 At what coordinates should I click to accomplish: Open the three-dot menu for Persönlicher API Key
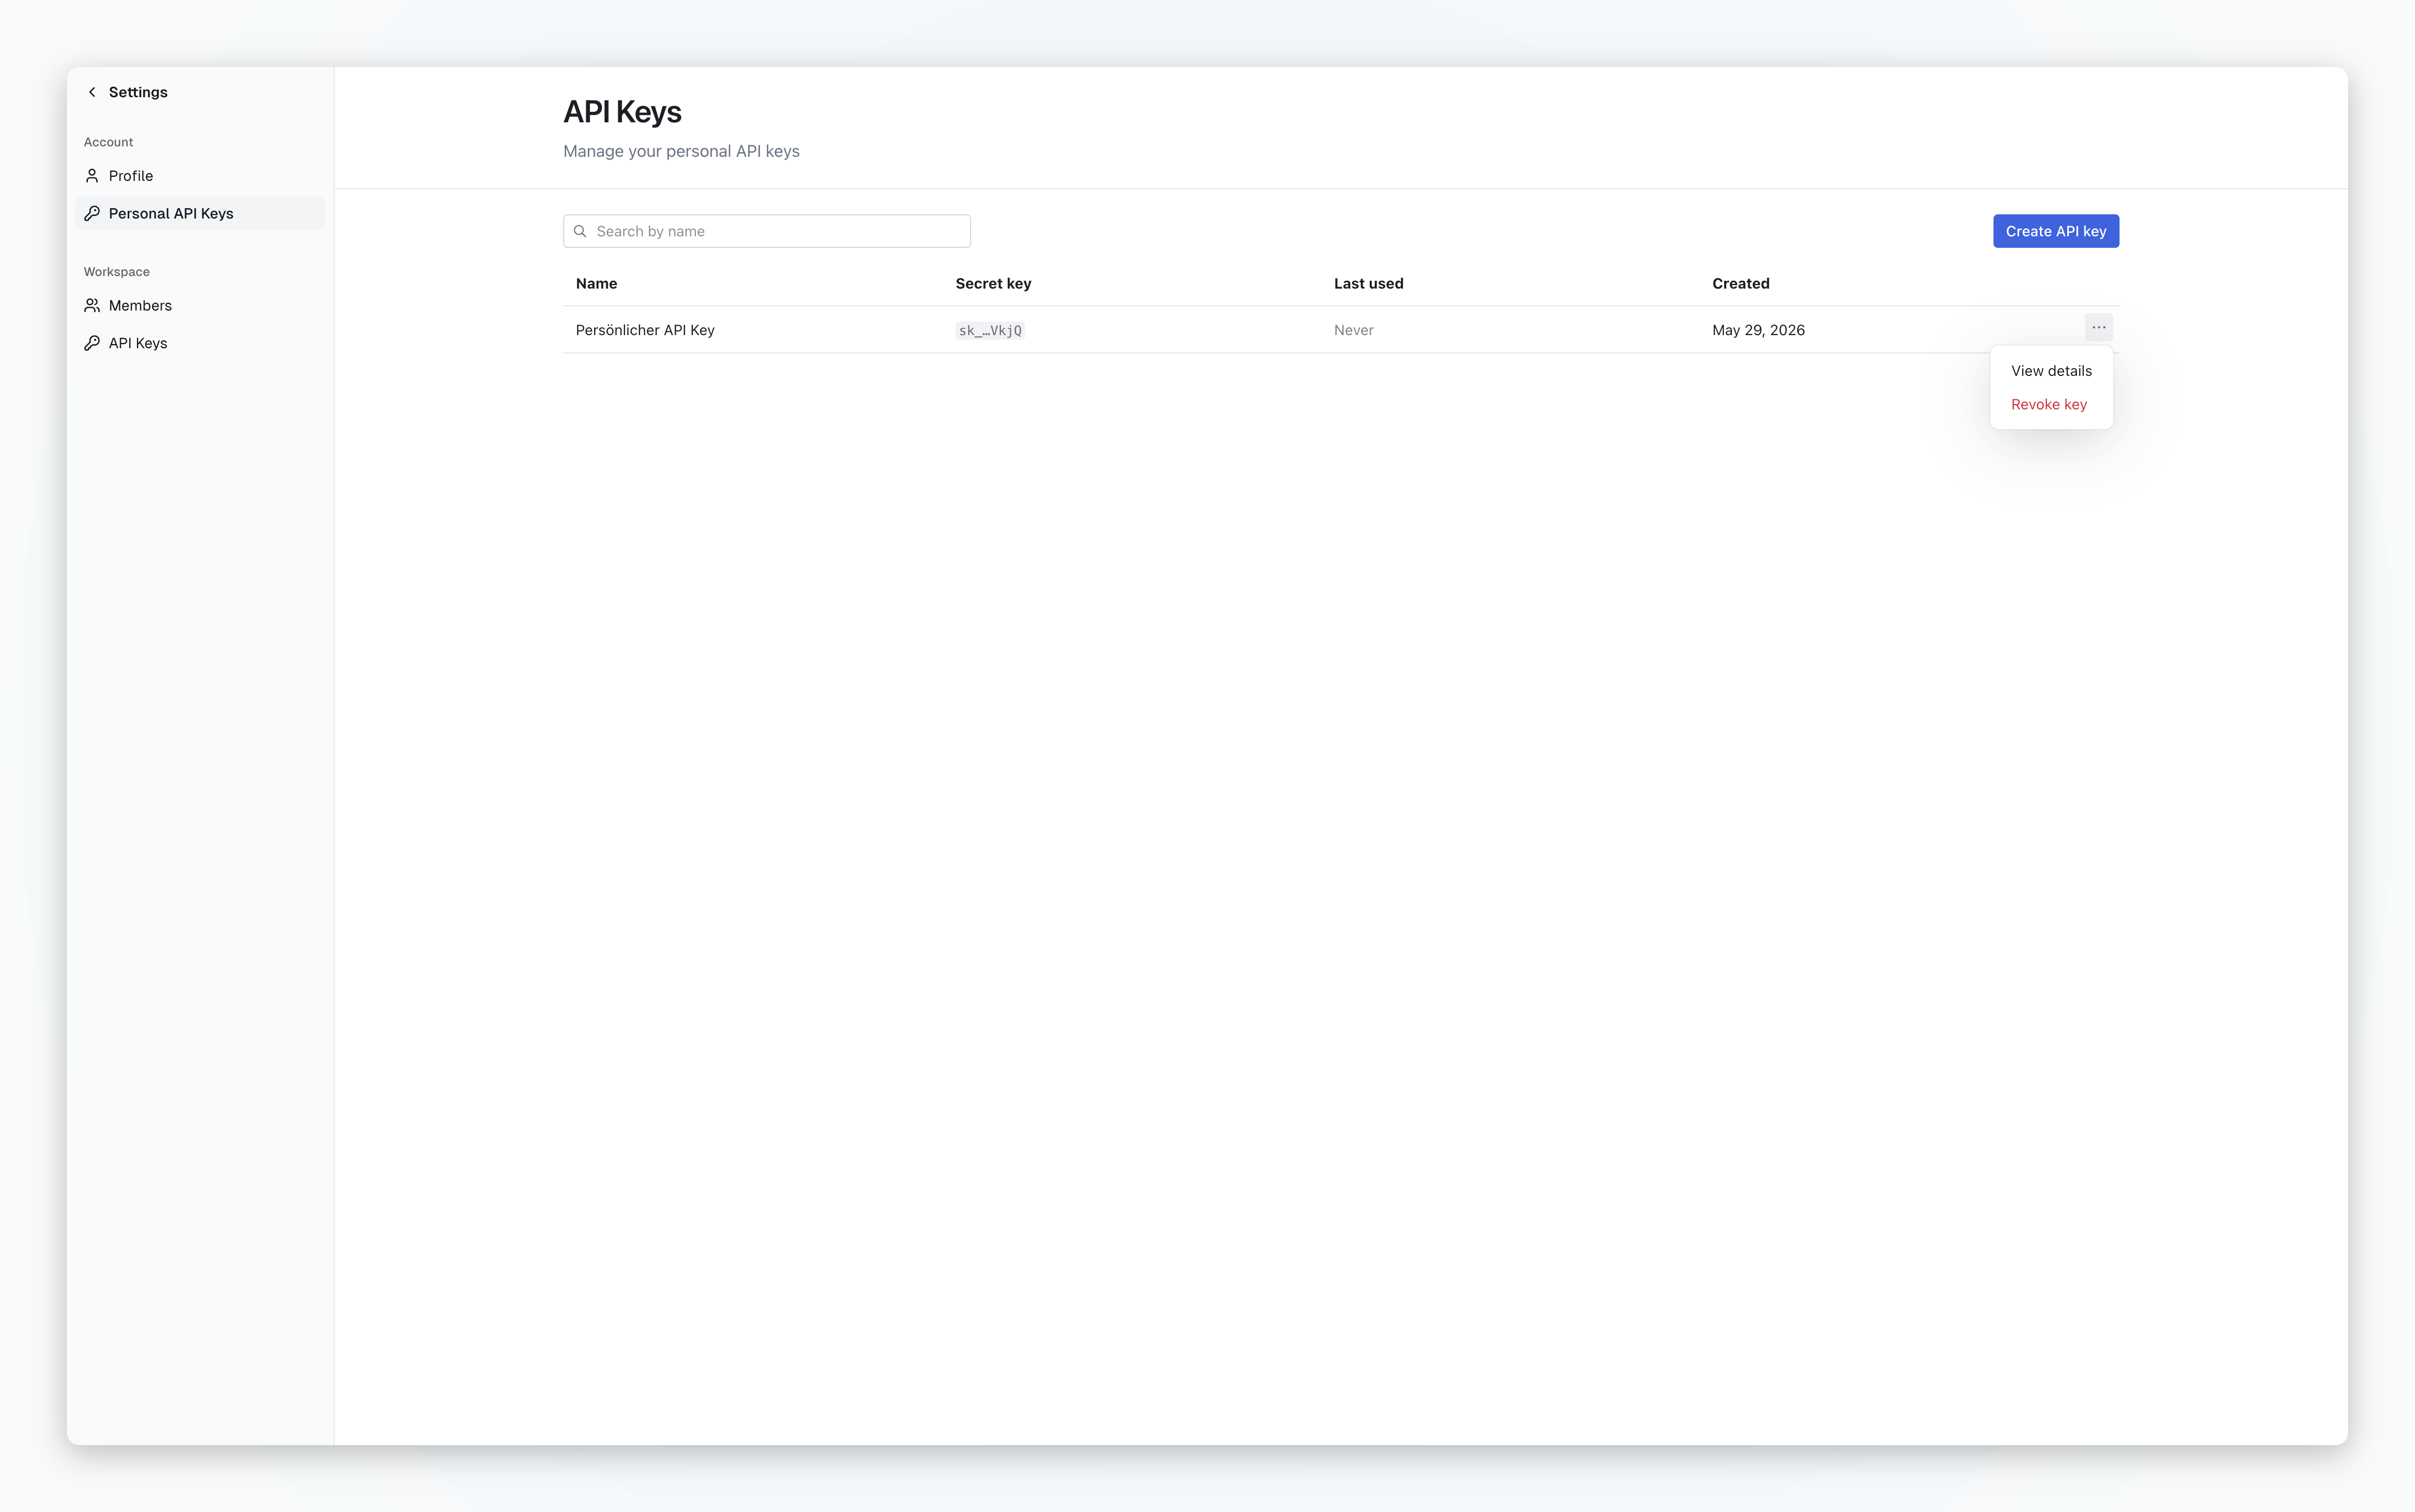2098,327
